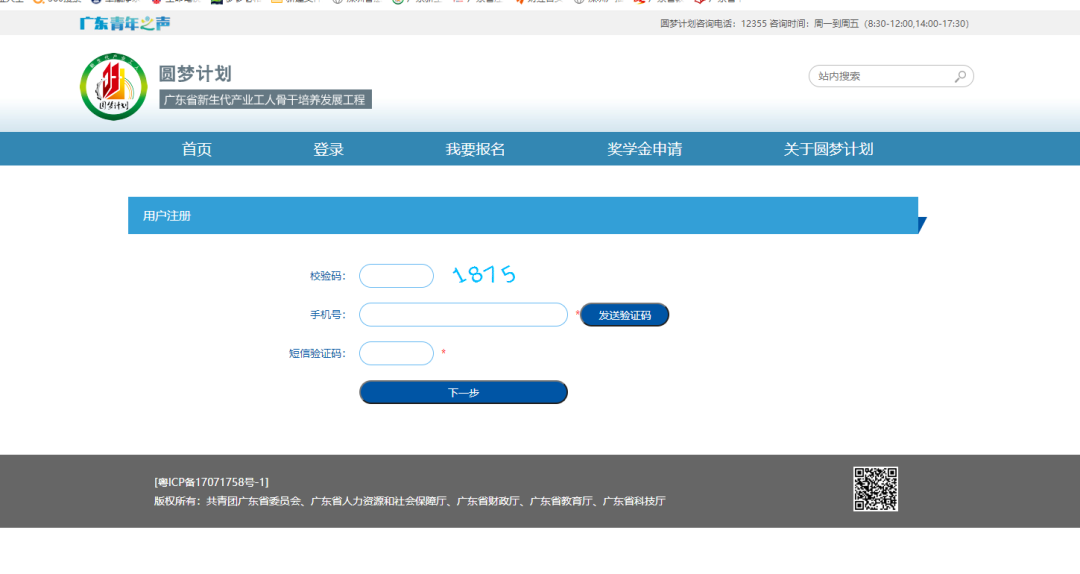Image resolution: width=1080 pixels, height=574 pixels.
Task: Click the 圆梦计划 title text
Action: point(195,74)
